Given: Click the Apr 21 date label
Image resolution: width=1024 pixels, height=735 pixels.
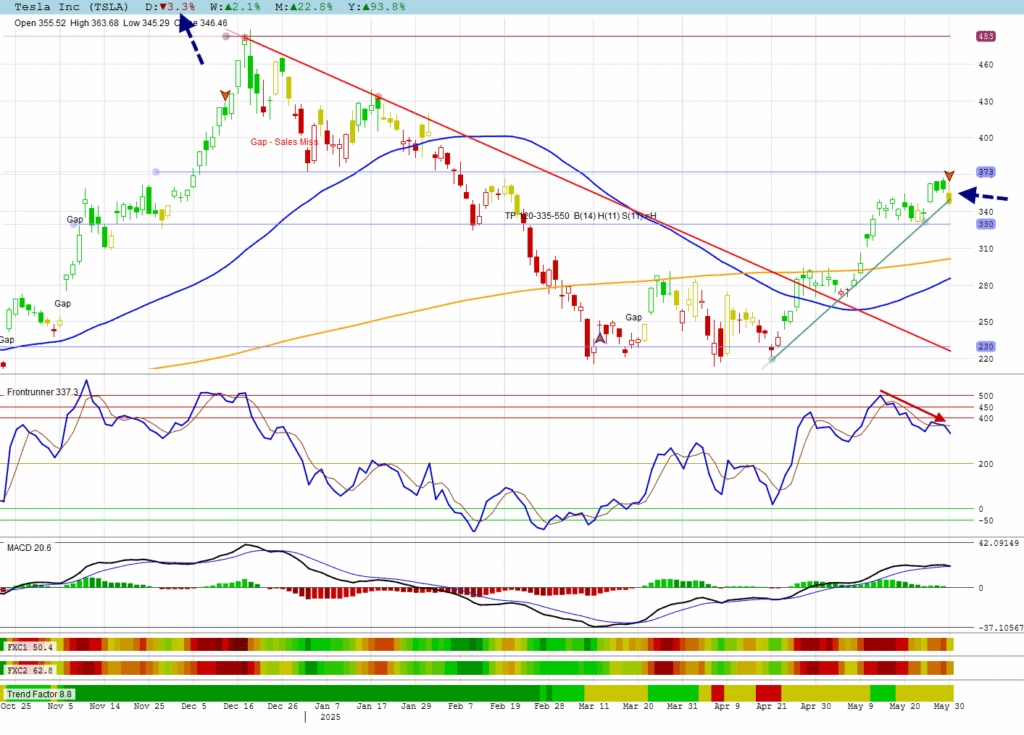Looking at the screenshot, I should pyautogui.click(x=771, y=706).
